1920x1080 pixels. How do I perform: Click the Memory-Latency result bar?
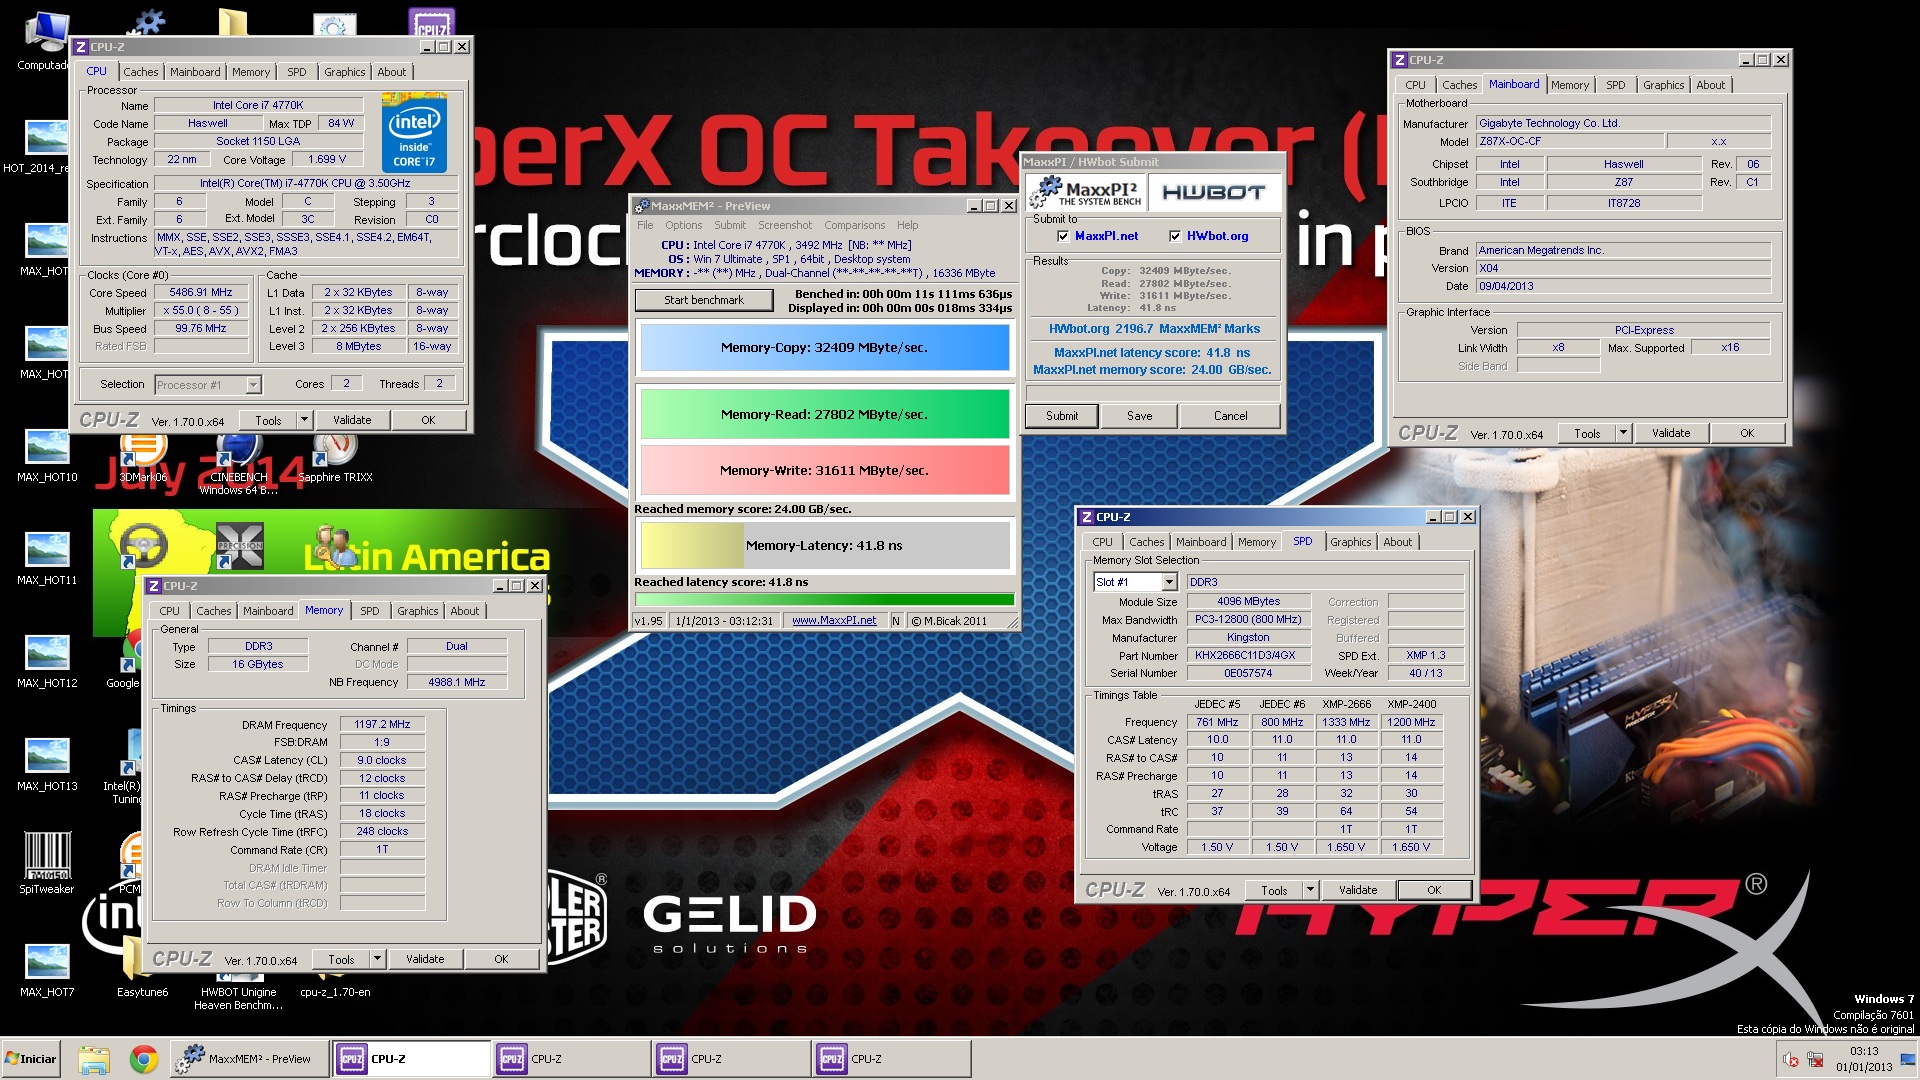coord(824,546)
